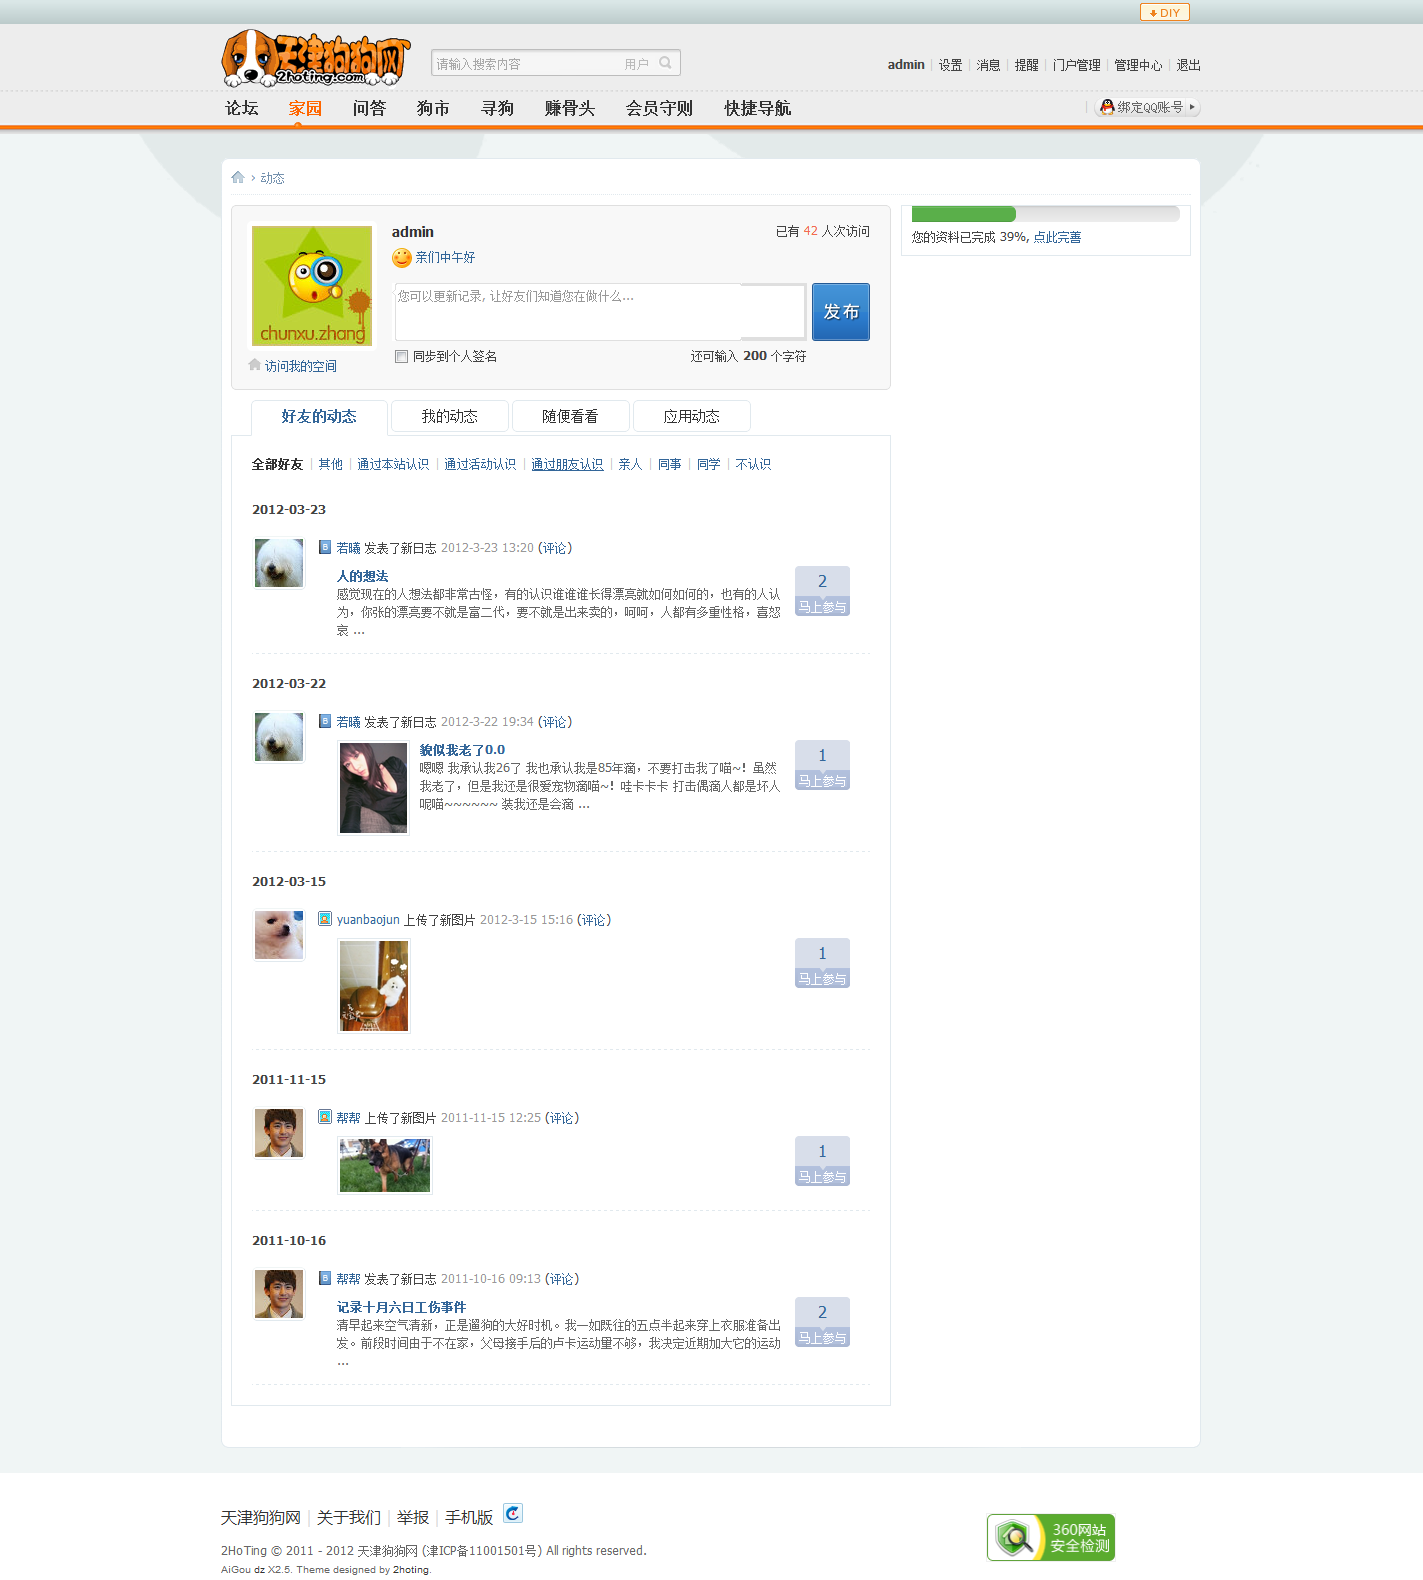
Task: Open the 用户 search type dropdown
Action: 636,64
